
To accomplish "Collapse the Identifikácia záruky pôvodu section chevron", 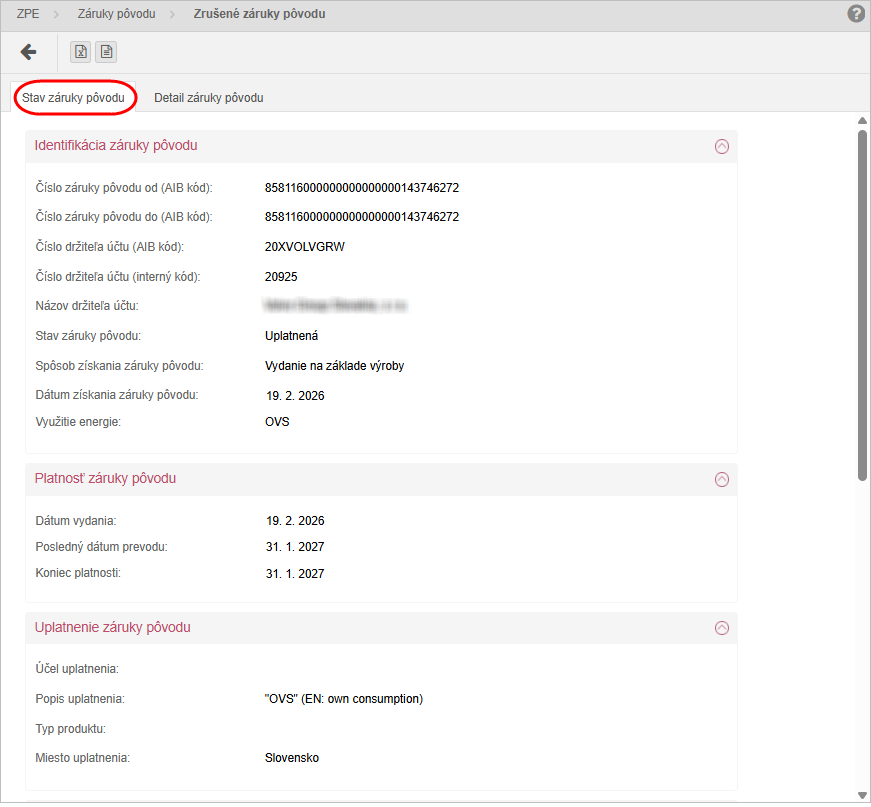I will tap(722, 146).
